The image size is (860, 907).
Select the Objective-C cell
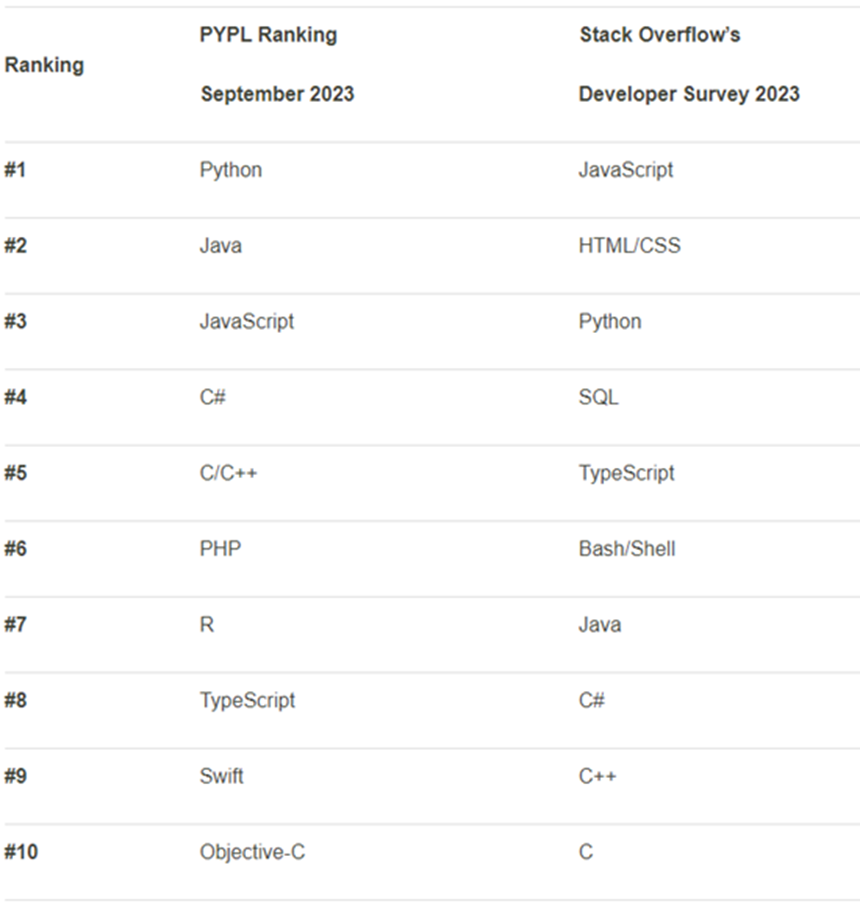(252, 853)
